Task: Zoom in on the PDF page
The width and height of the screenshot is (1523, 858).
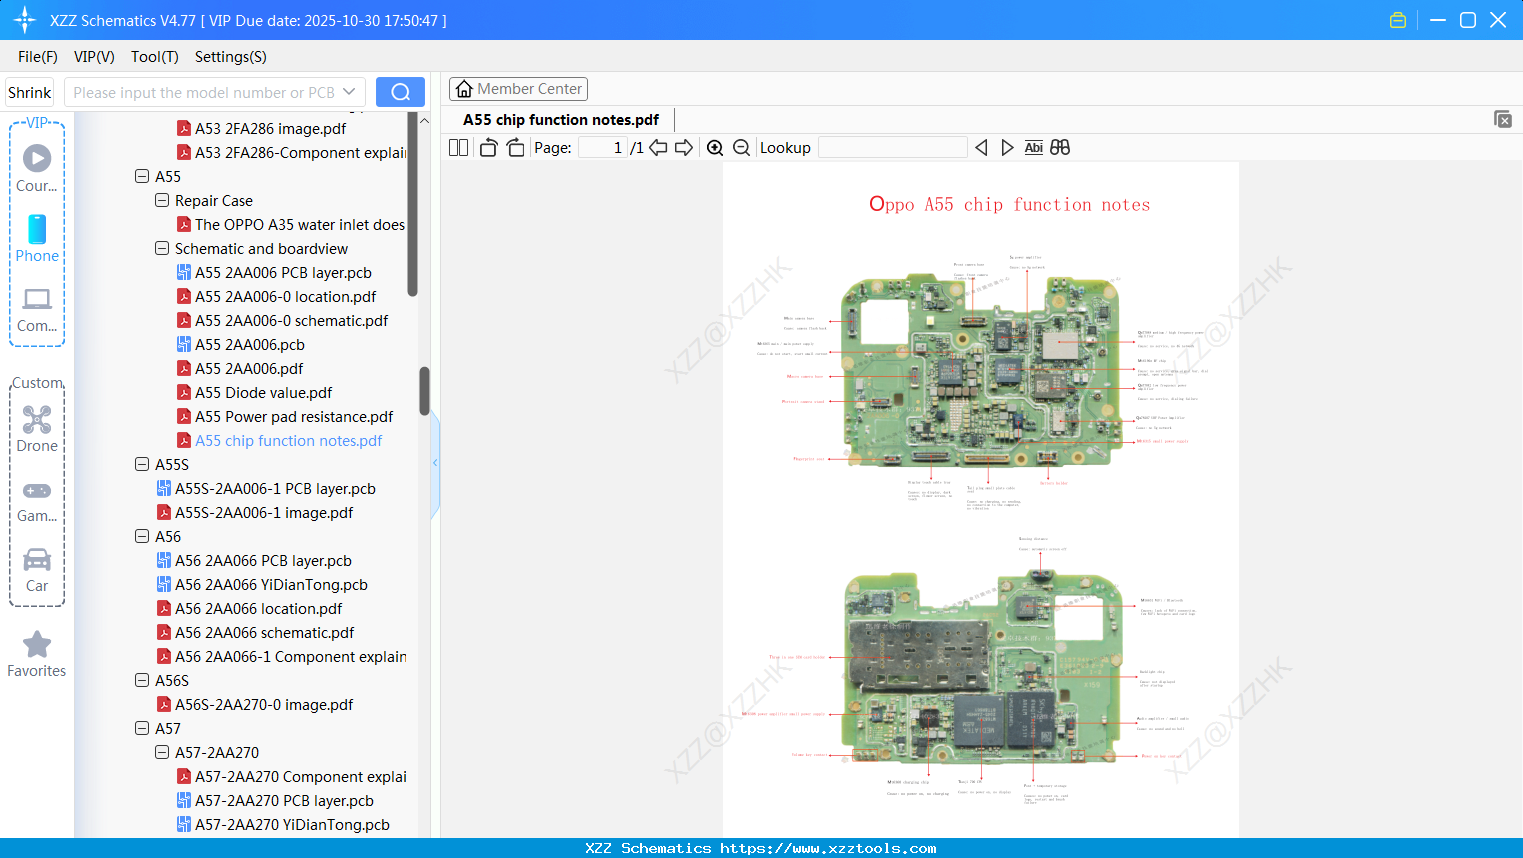Action: click(x=715, y=147)
